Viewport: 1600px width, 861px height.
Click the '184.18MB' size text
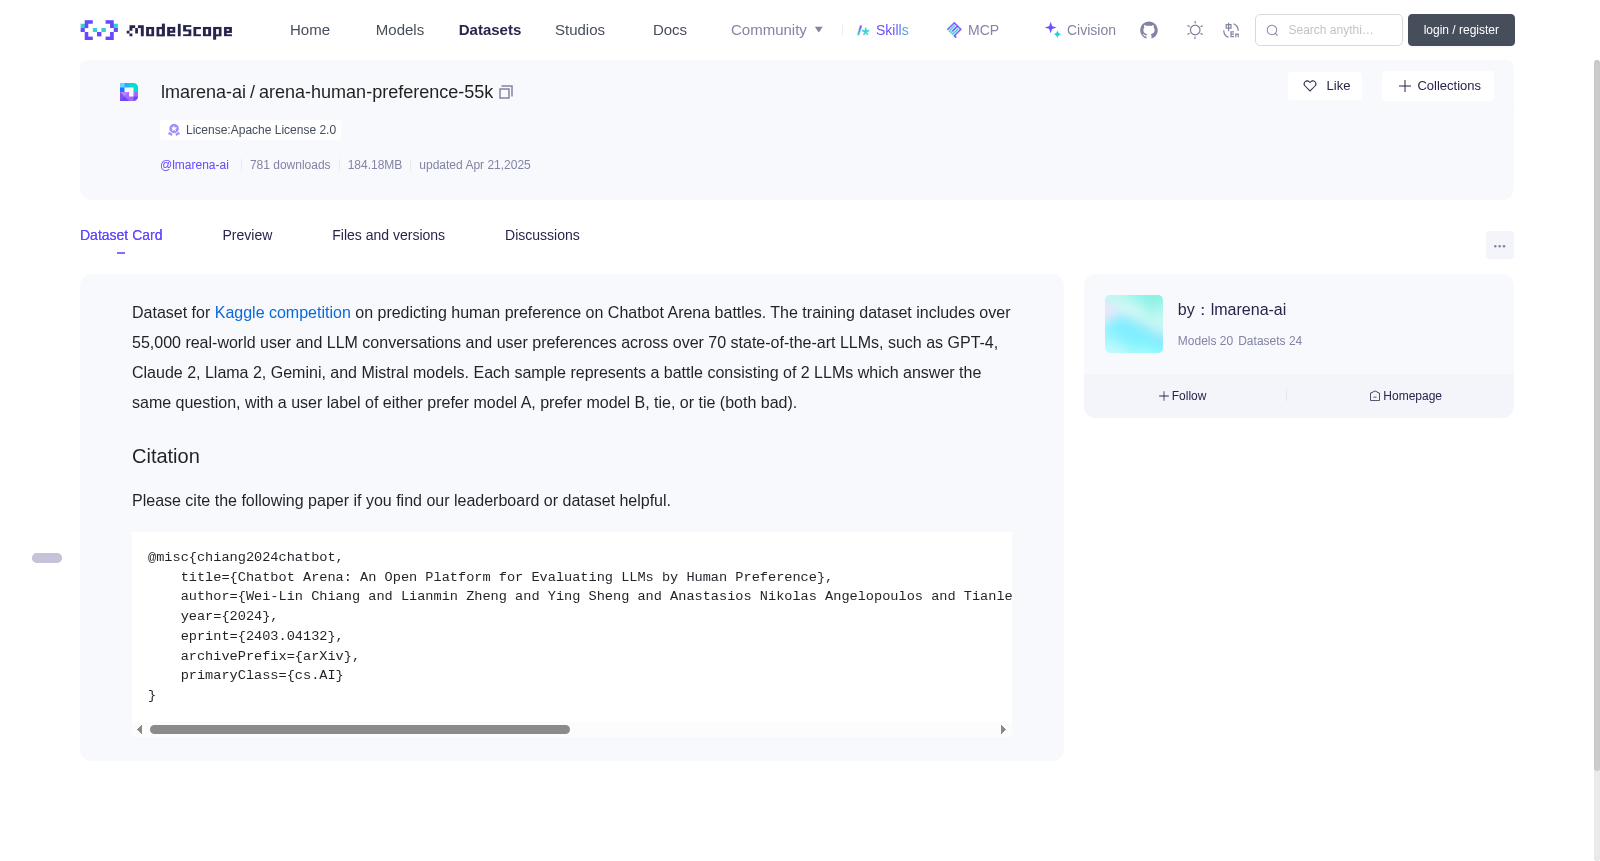[375, 165]
